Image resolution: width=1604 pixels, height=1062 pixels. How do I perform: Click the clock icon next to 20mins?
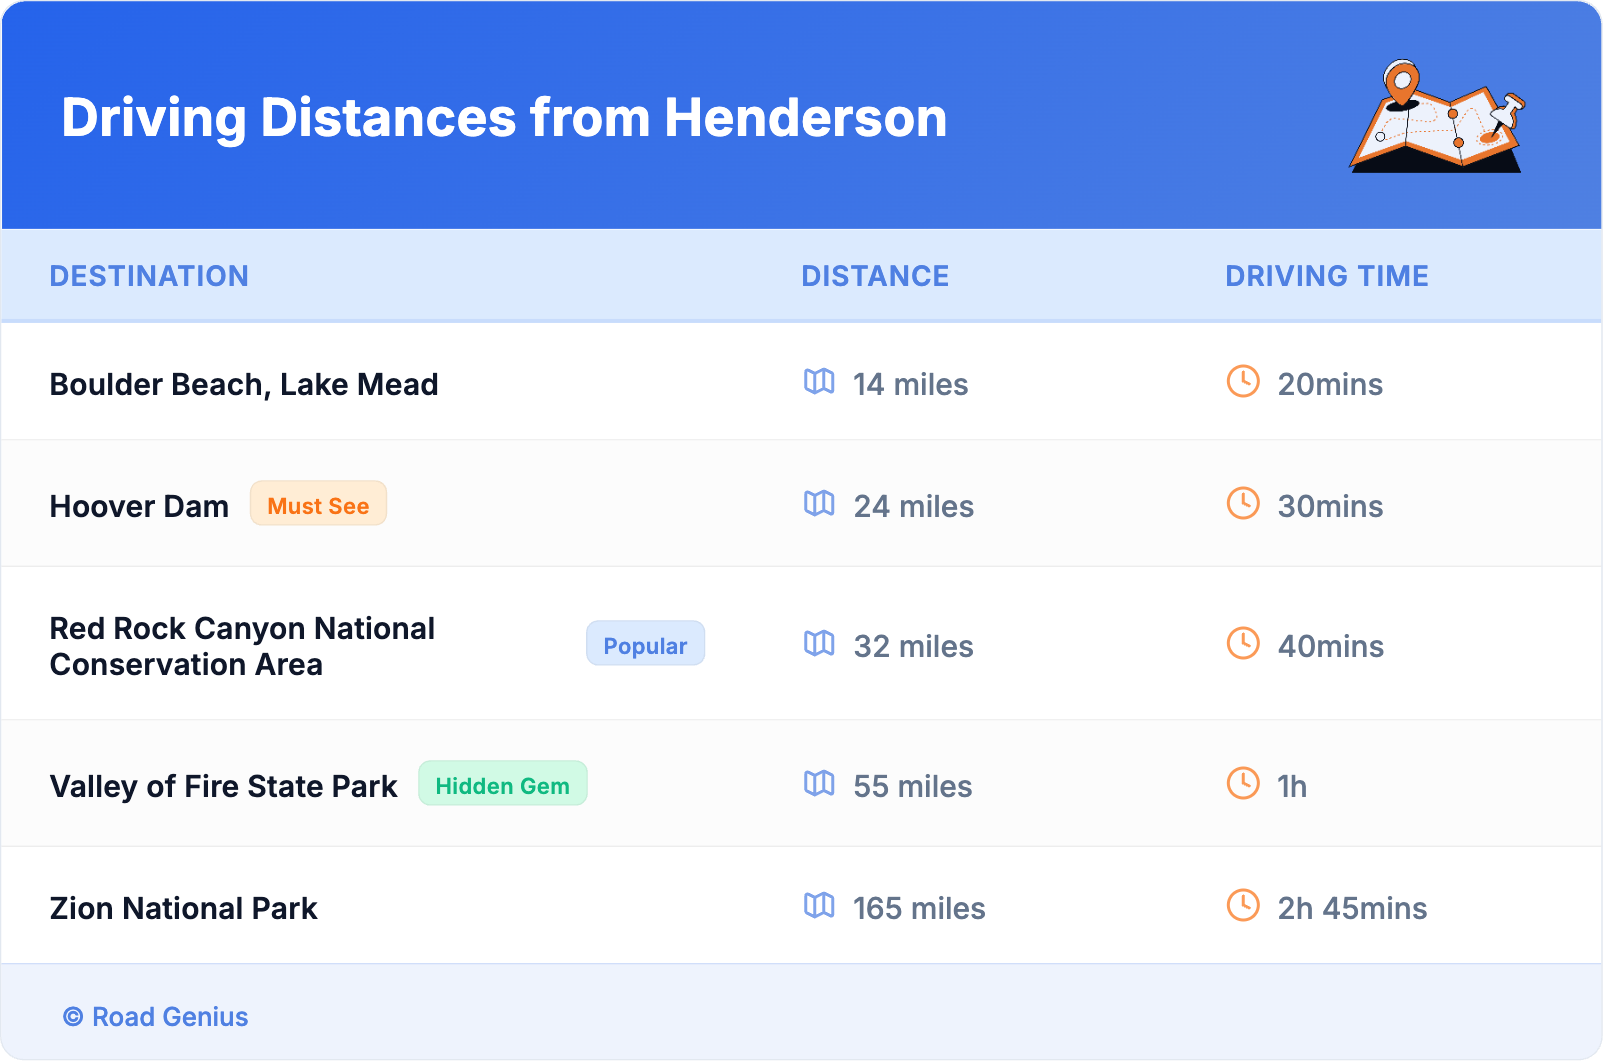click(x=1243, y=382)
